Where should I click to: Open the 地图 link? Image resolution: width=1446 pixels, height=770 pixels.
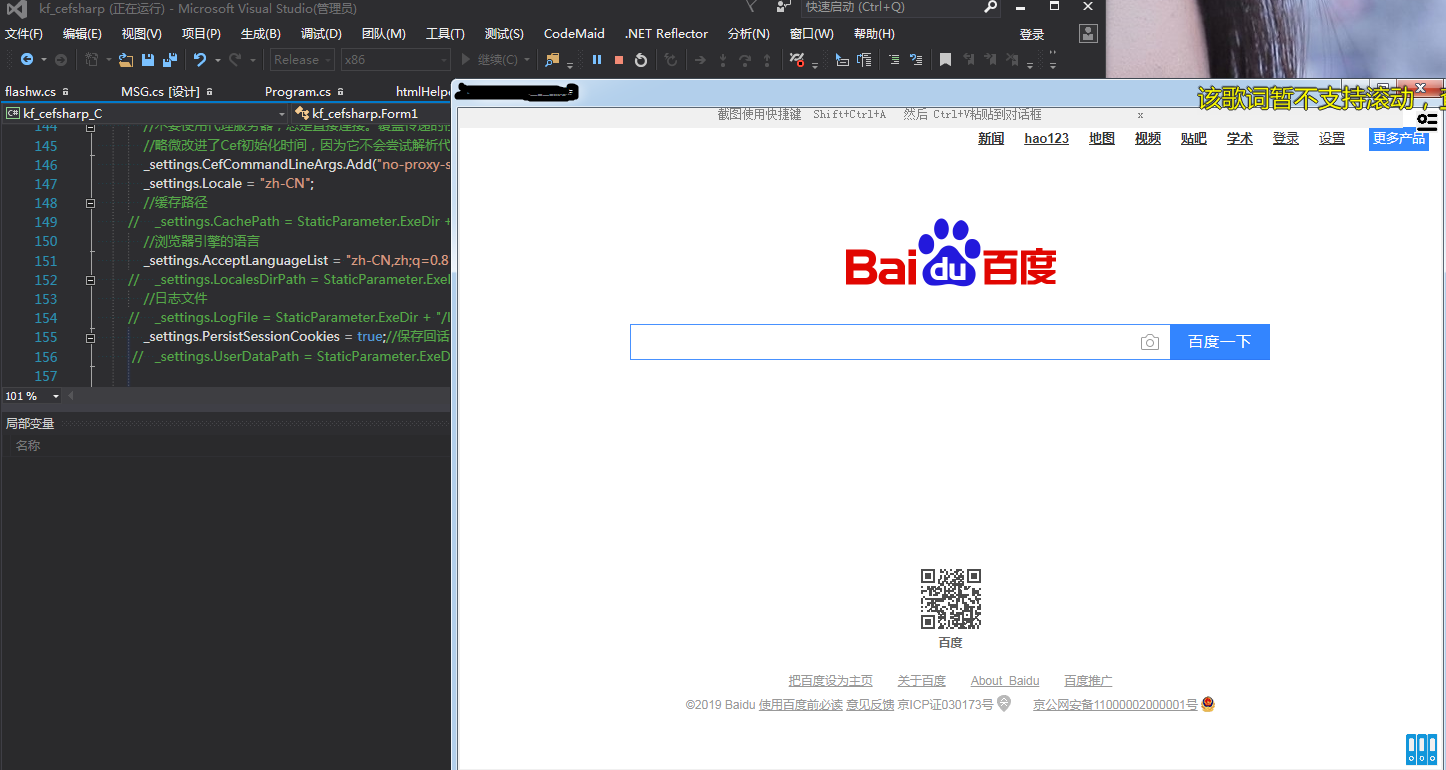[1102, 139]
